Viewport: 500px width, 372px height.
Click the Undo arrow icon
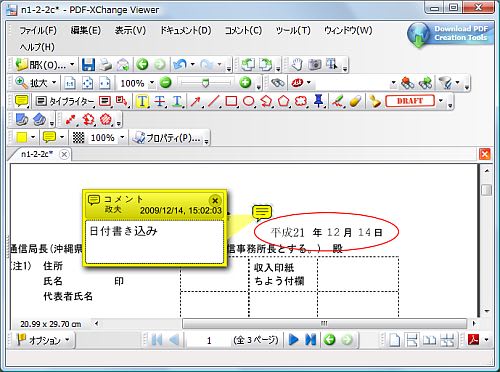[x=179, y=65]
